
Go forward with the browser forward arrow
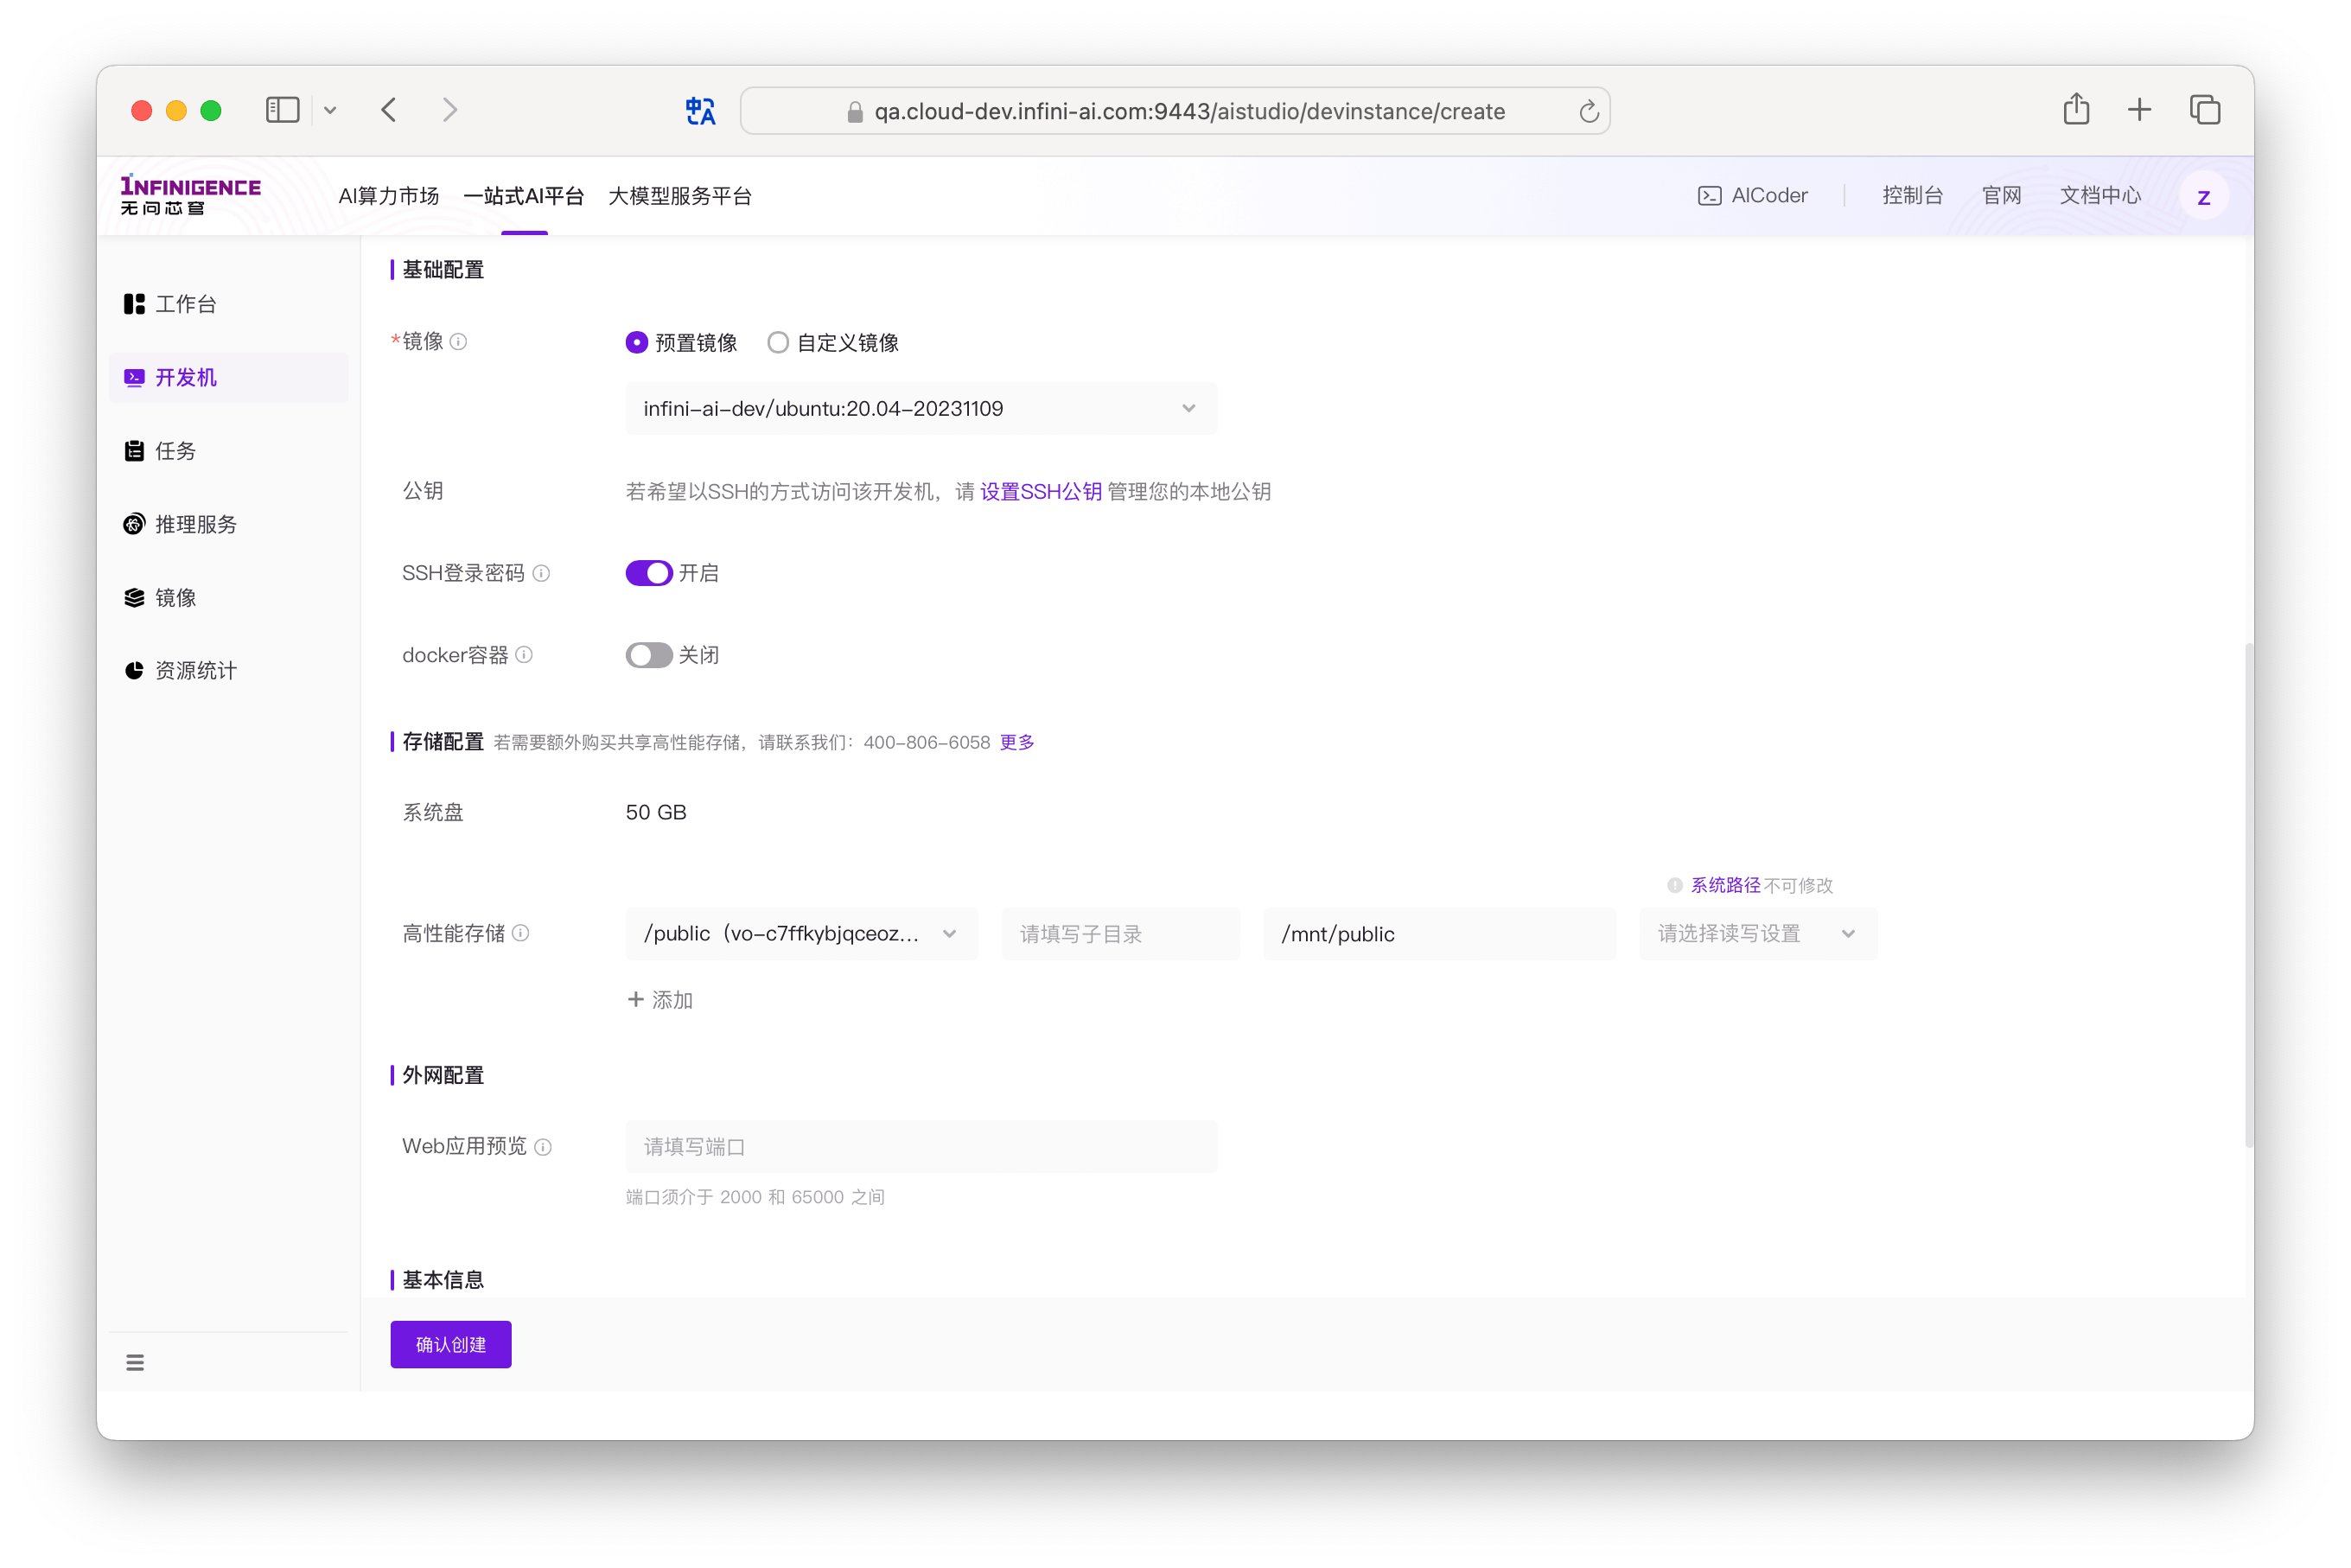point(450,110)
